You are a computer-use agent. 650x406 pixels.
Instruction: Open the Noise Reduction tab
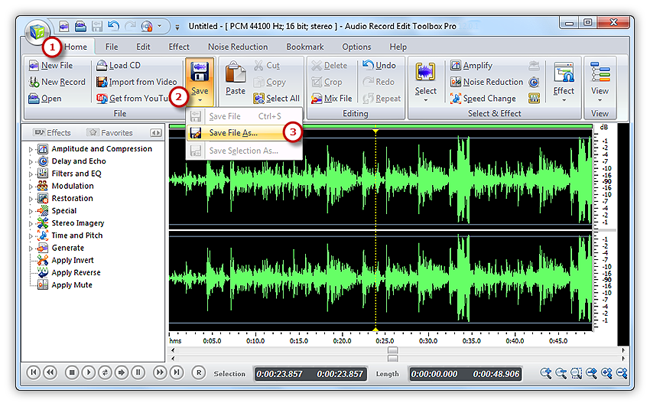pos(238,47)
